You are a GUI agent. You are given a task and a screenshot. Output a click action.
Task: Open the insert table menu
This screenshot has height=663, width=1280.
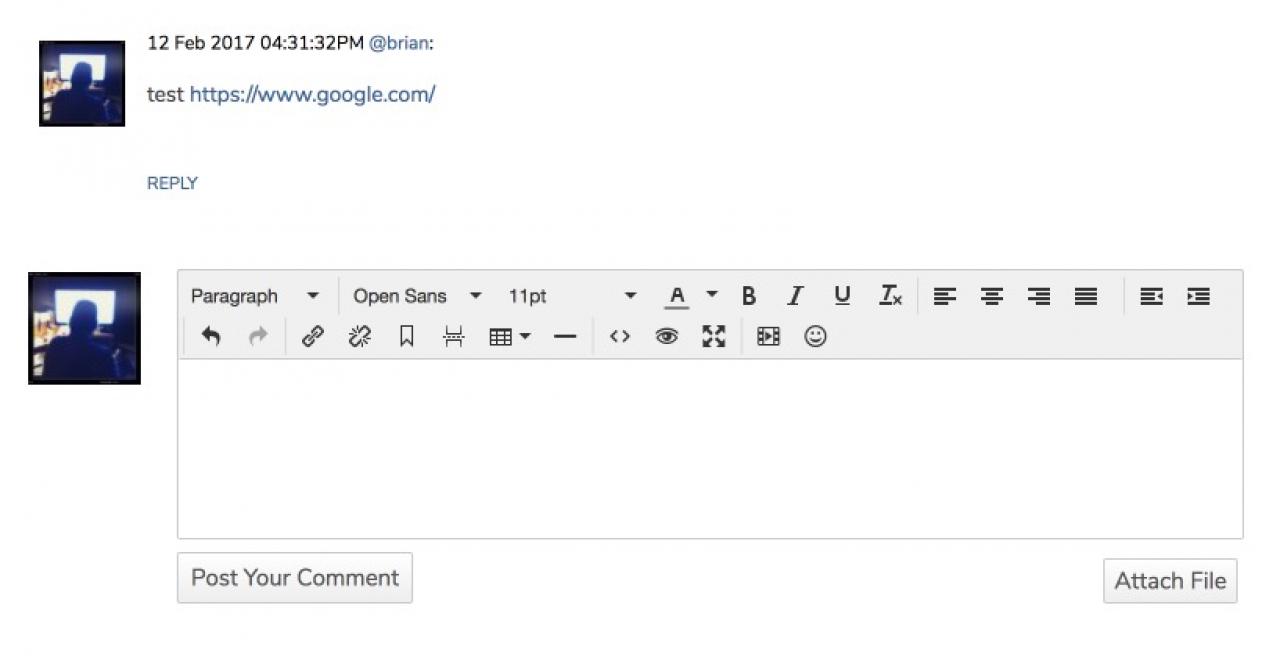(x=509, y=337)
